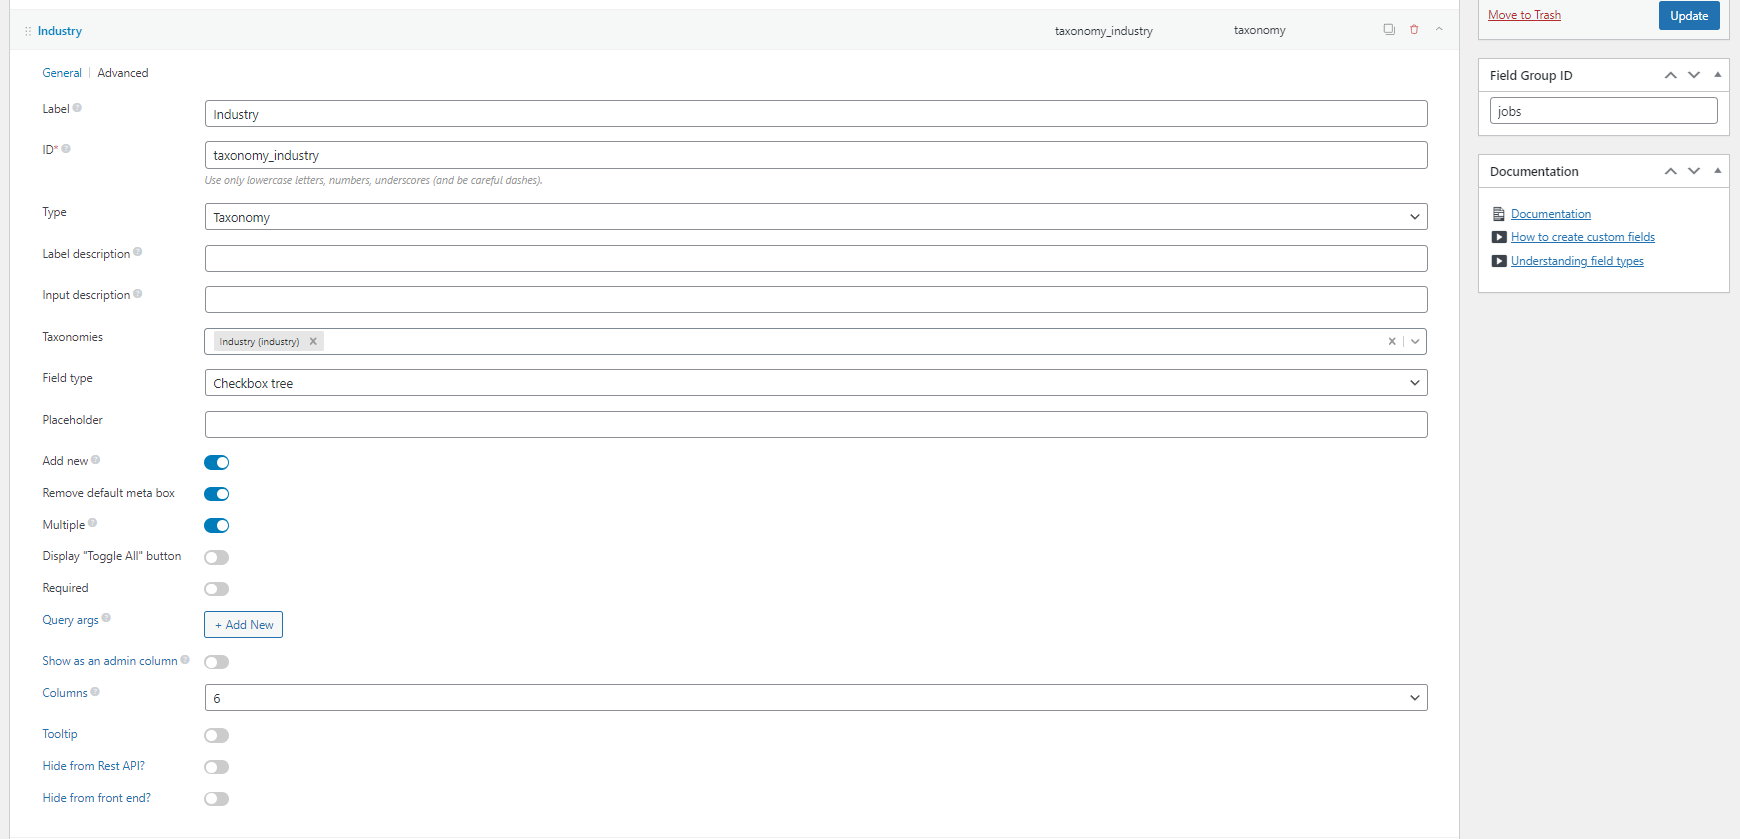The image size is (1740, 839).
Task: Open How to create custom fields link
Action: click(x=1583, y=237)
